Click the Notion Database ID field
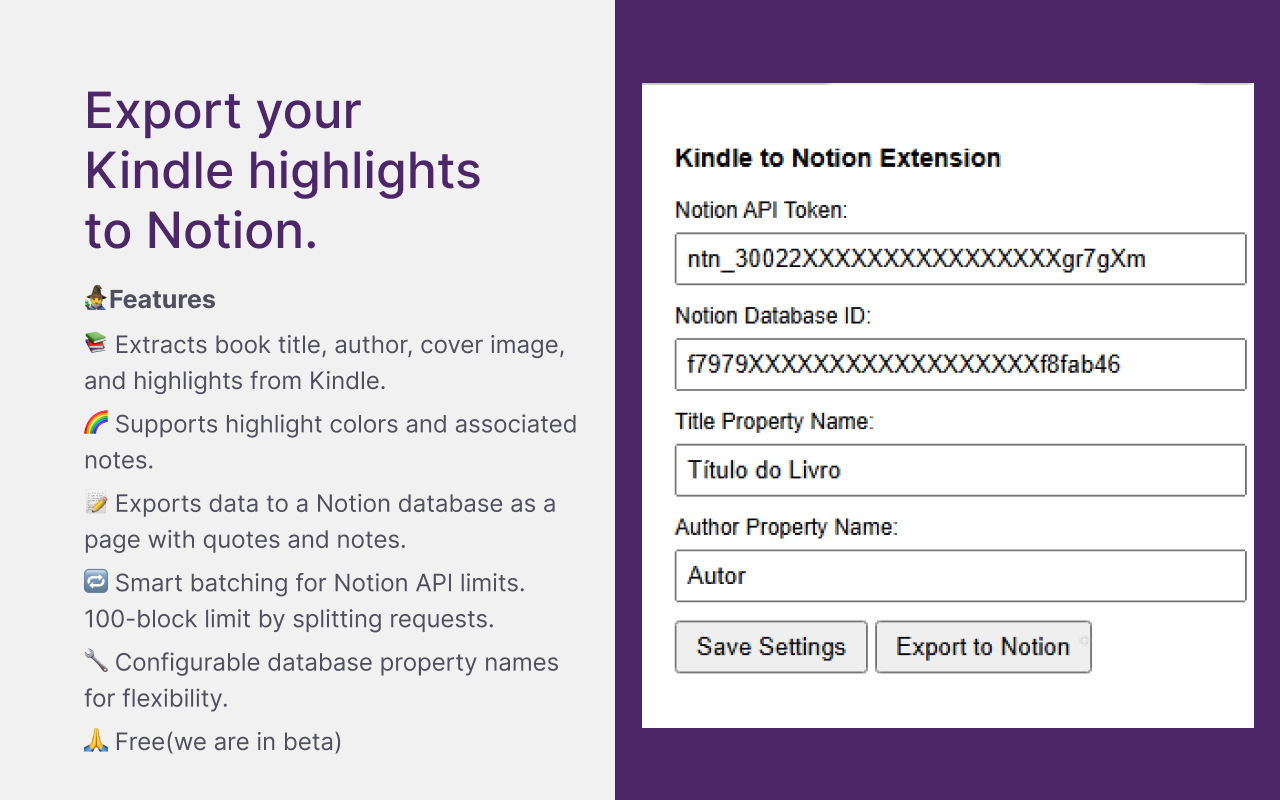Screen dimensions: 1280x800 (x=960, y=364)
